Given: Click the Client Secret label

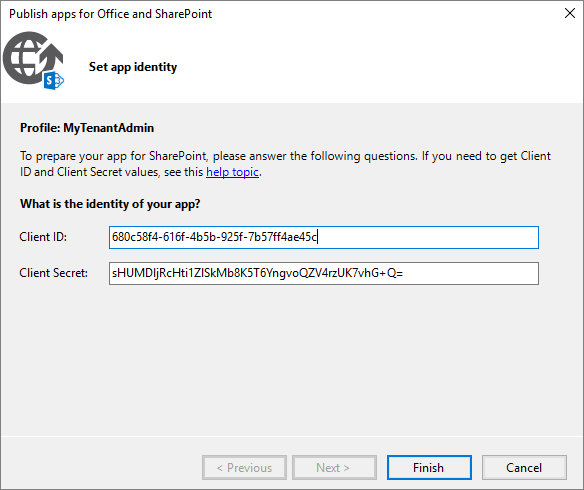Looking at the screenshot, I should click(x=54, y=273).
